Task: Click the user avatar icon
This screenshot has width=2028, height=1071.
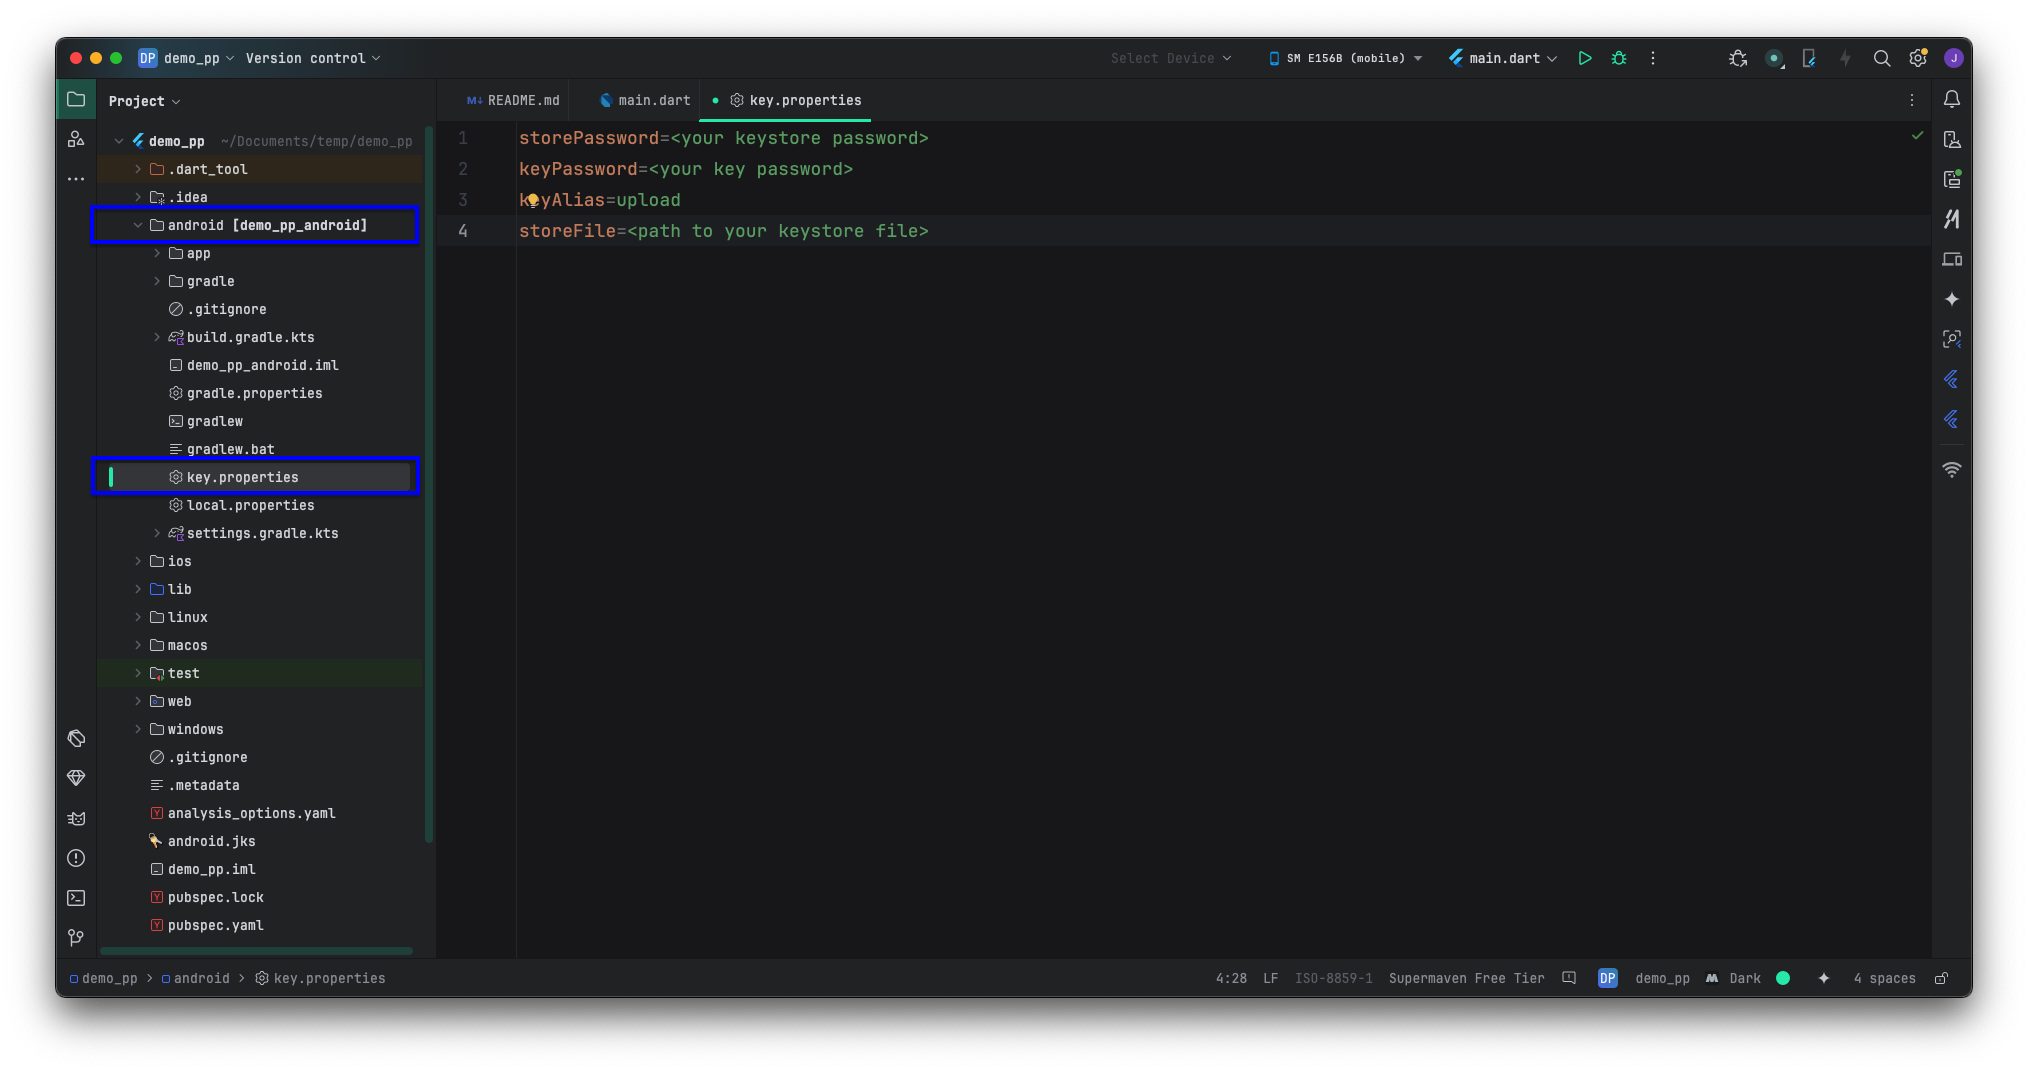Action: pos(1953,58)
